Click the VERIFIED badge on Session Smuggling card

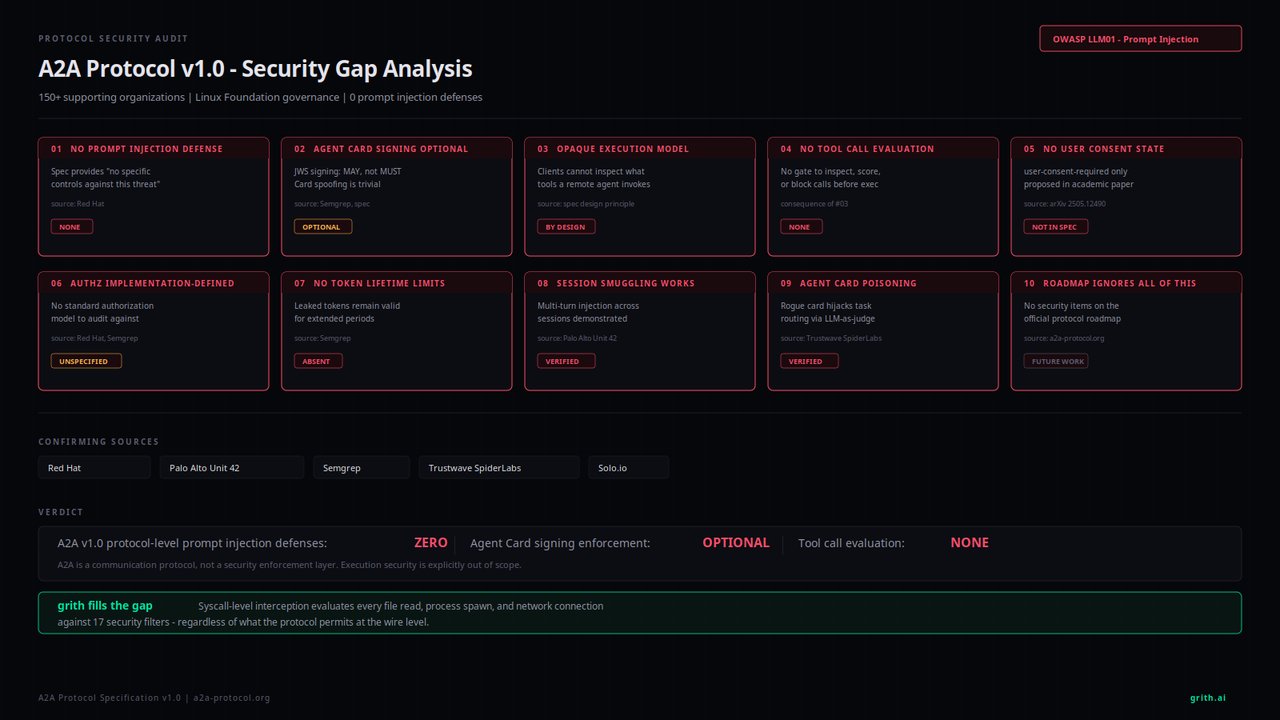(x=566, y=360)
